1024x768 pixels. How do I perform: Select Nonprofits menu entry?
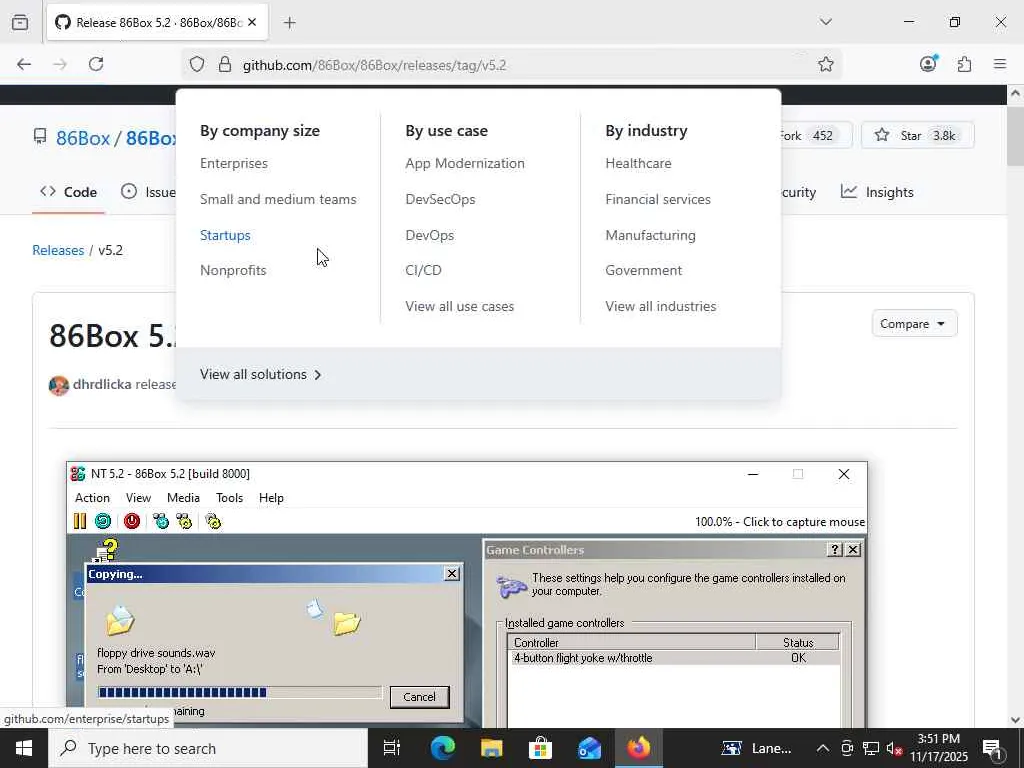(233, 270)
